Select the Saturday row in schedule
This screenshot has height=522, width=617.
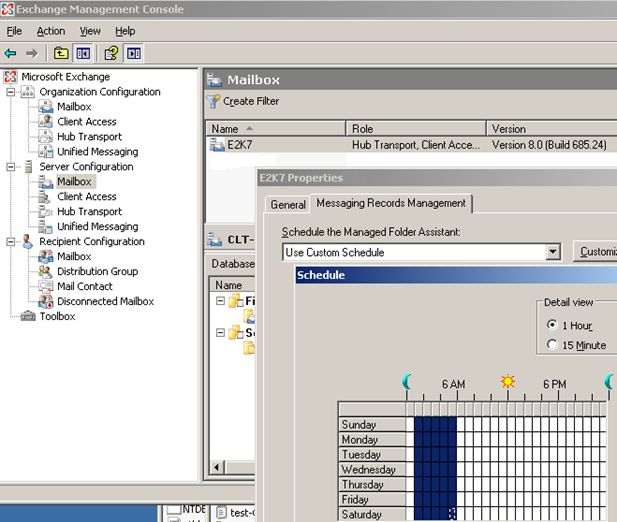coord(372,514)
